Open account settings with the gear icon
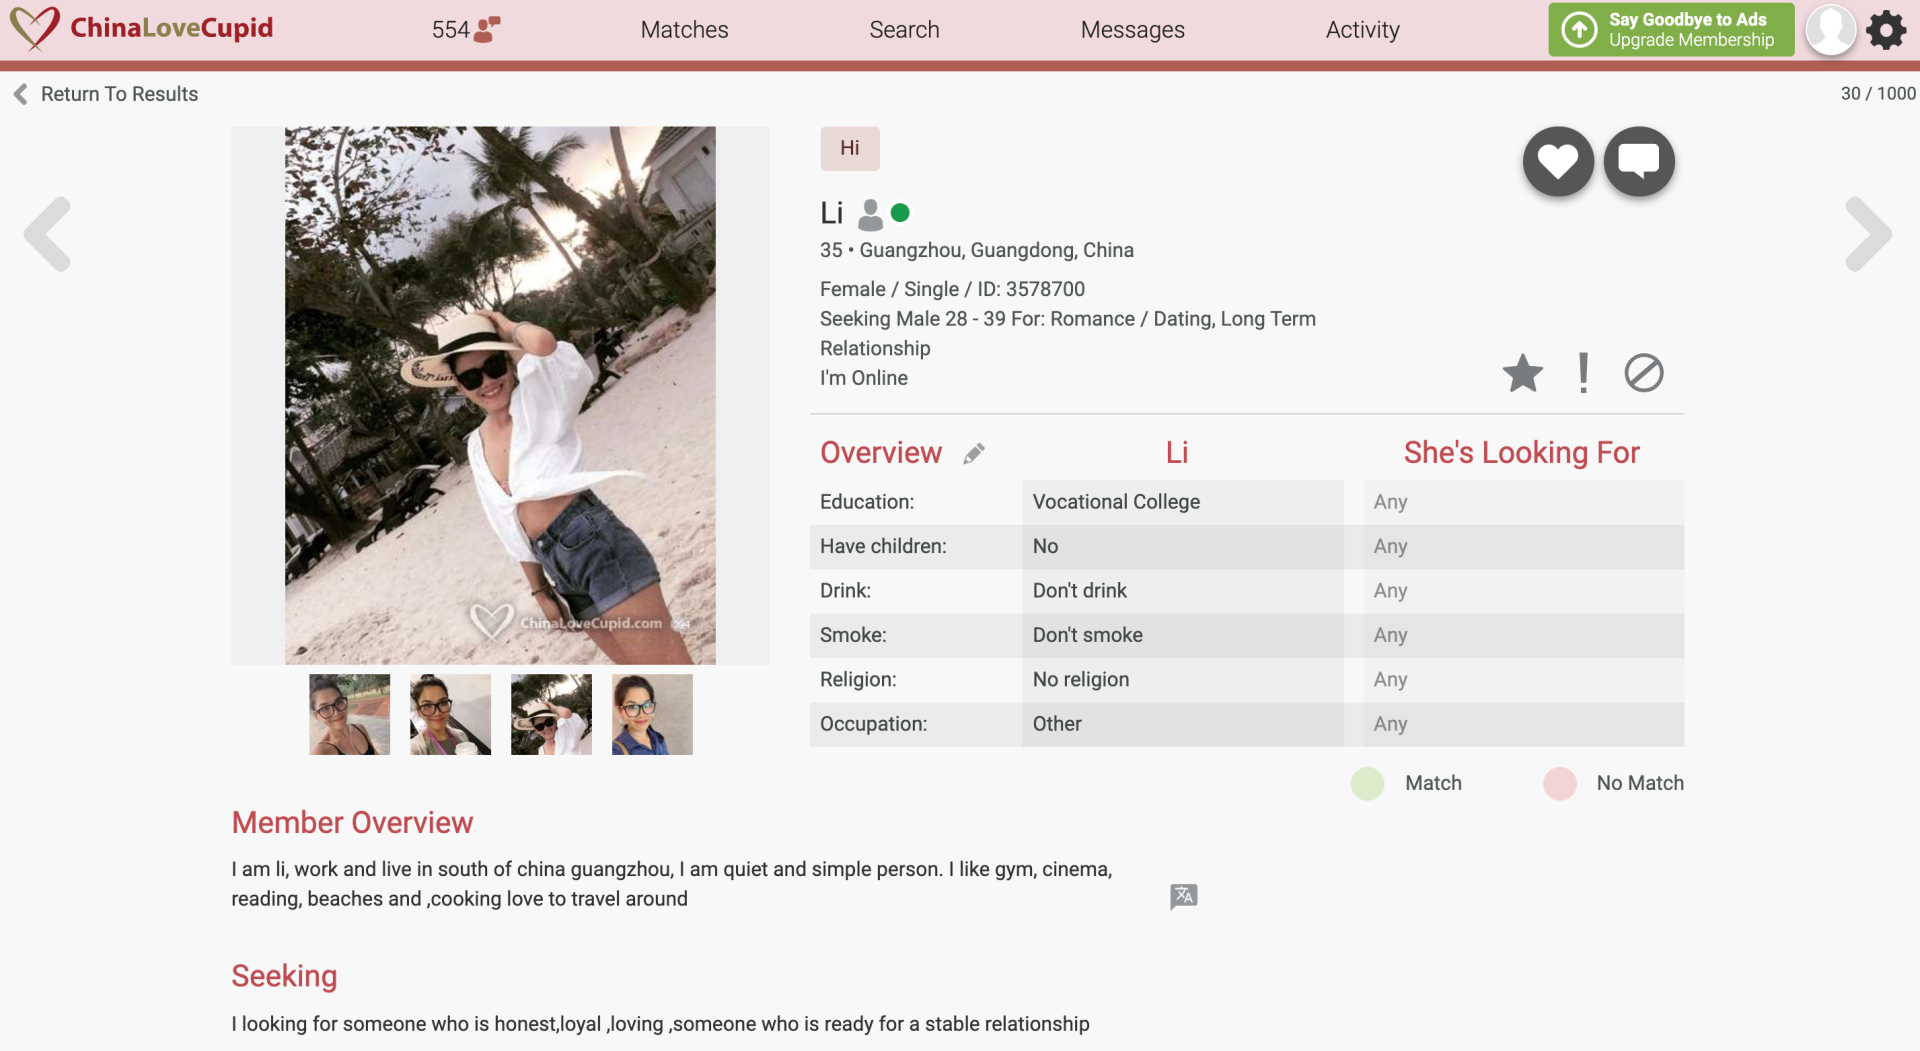 point(1887,29)
